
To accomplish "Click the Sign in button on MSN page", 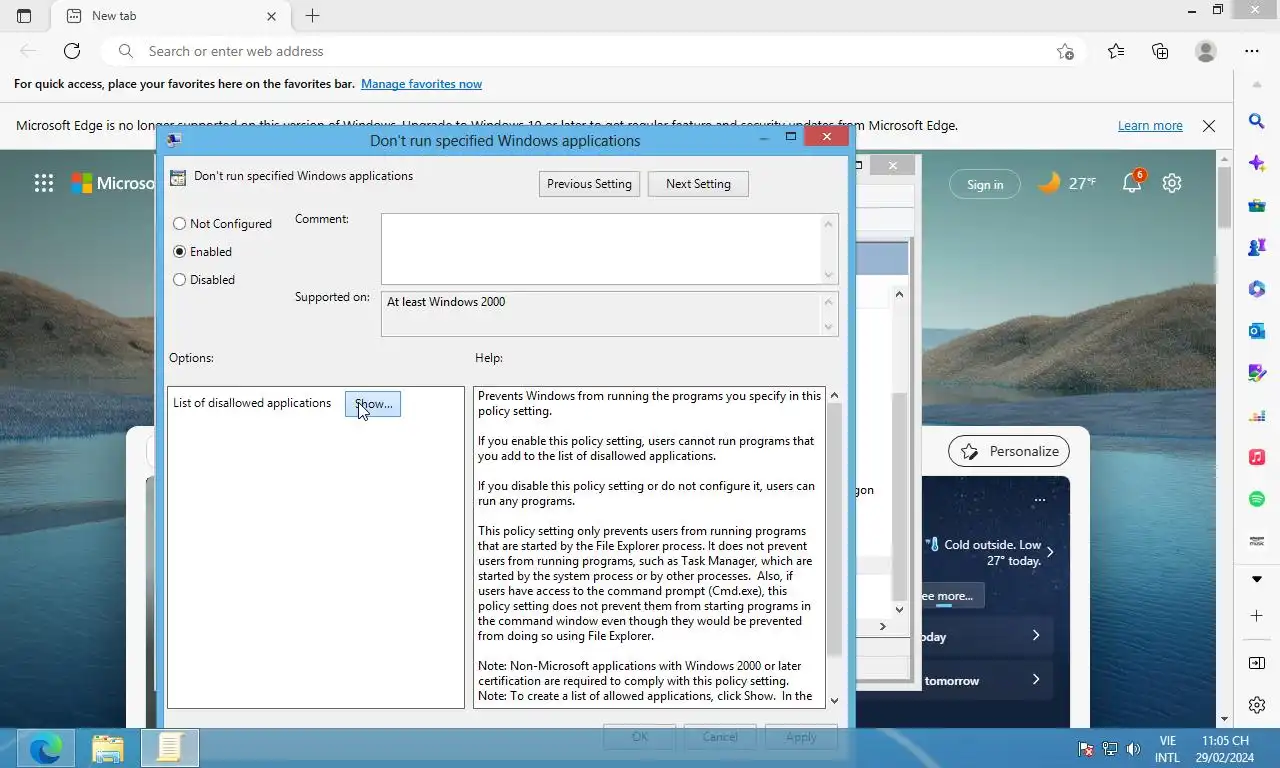I will coord(984,184).
